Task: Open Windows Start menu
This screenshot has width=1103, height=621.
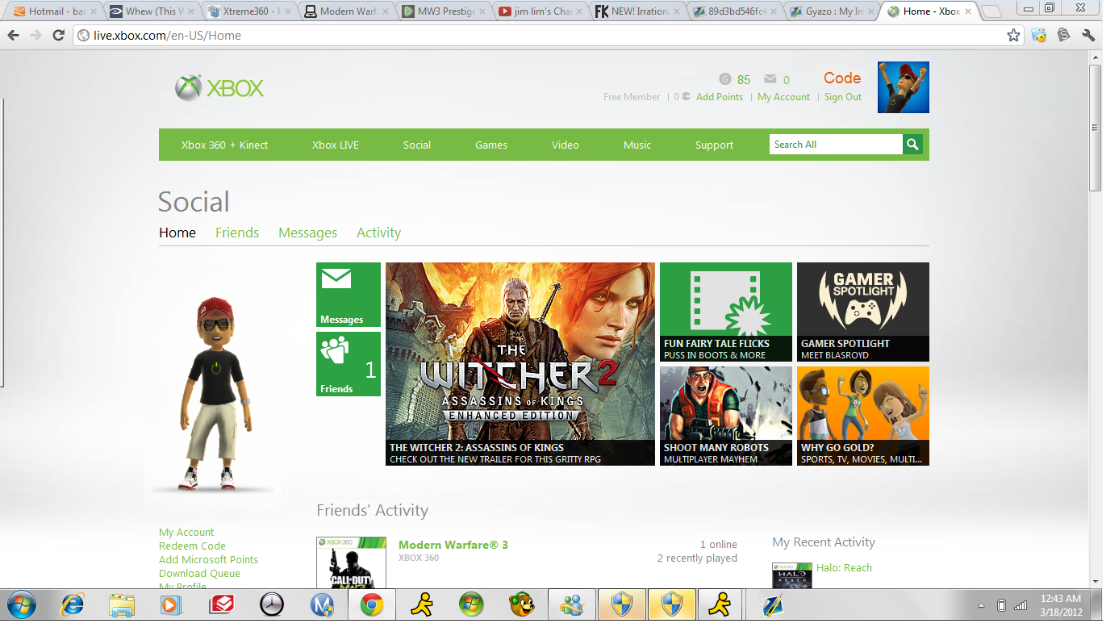Action: (21, 605)
